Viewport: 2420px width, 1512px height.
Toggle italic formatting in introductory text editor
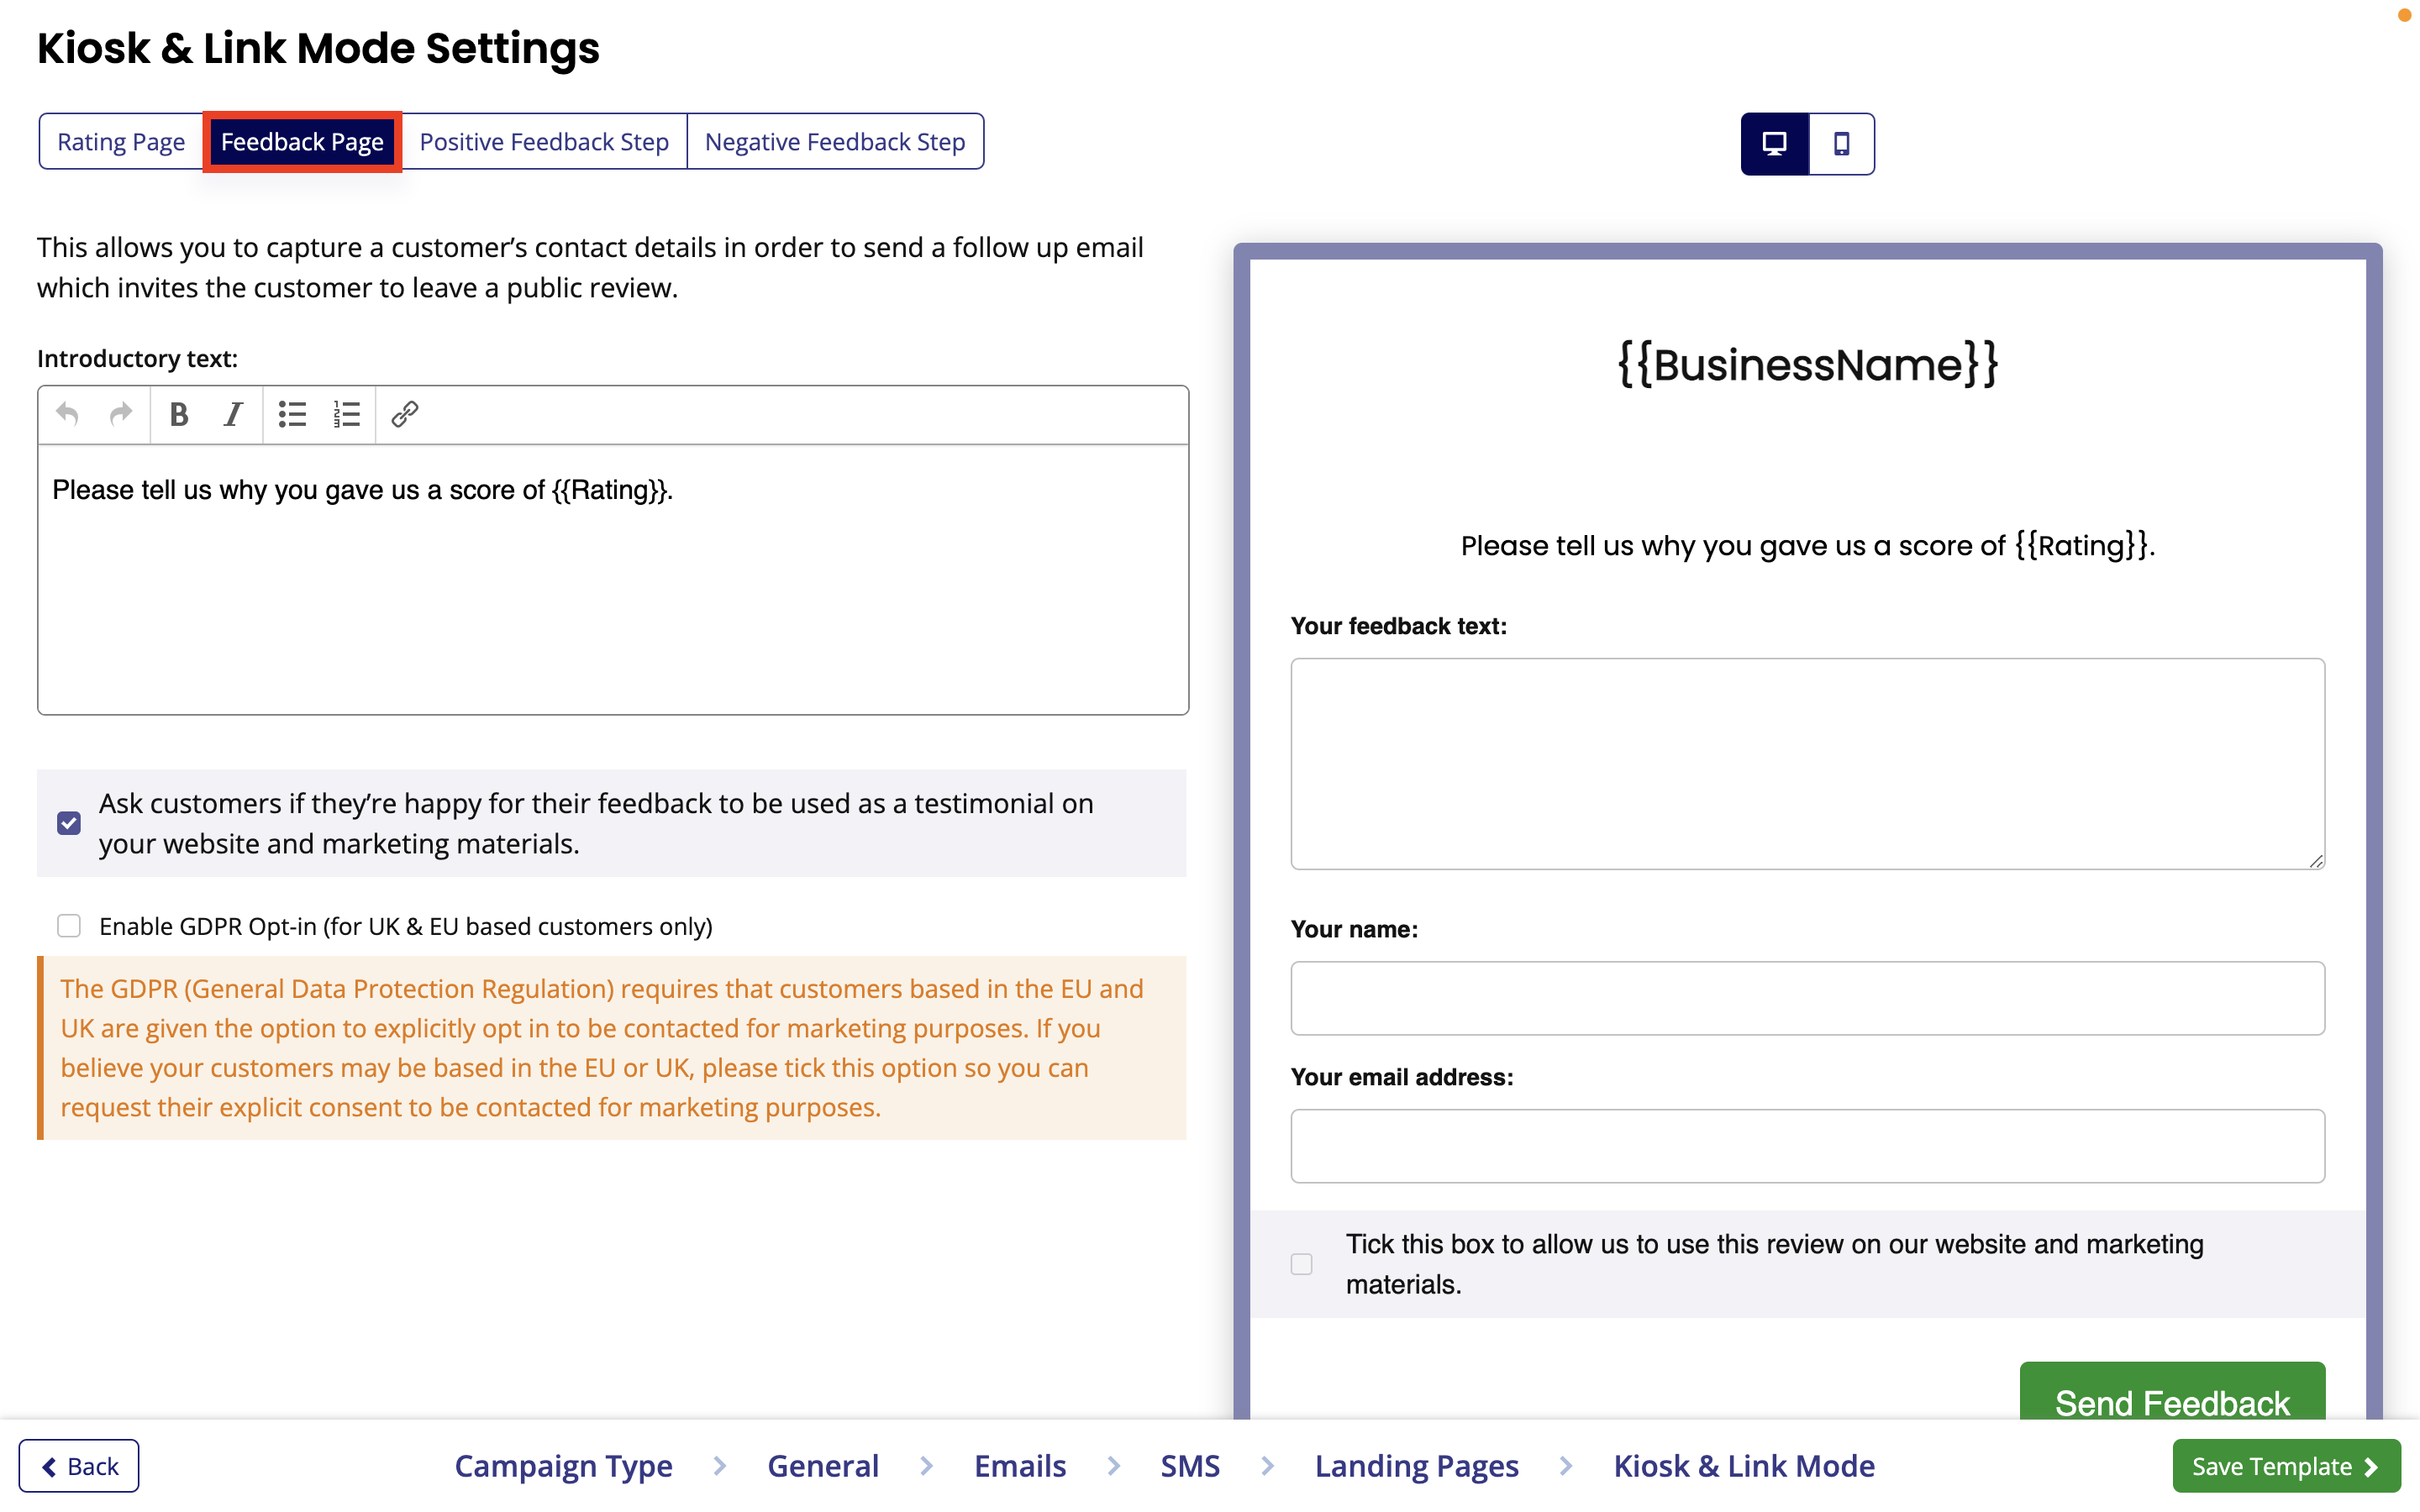pyautogui.click(x=233, y=414)
